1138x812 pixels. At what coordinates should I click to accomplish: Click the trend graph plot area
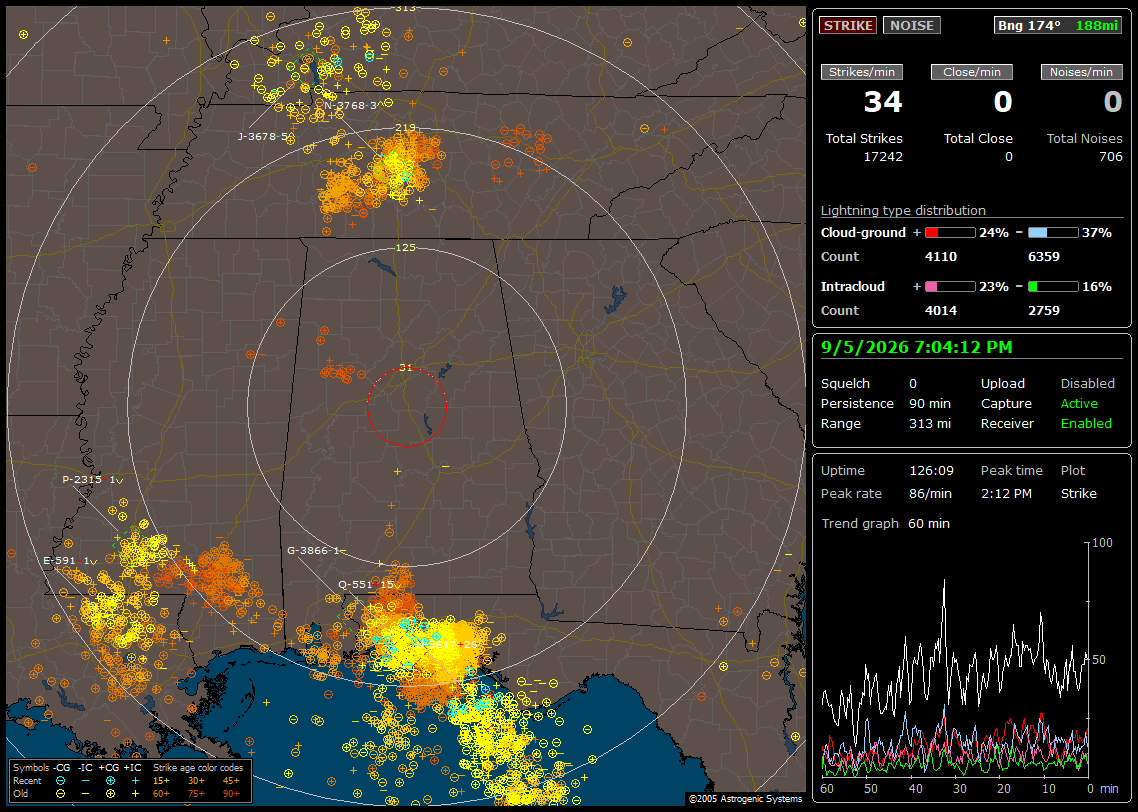[954, 659]
